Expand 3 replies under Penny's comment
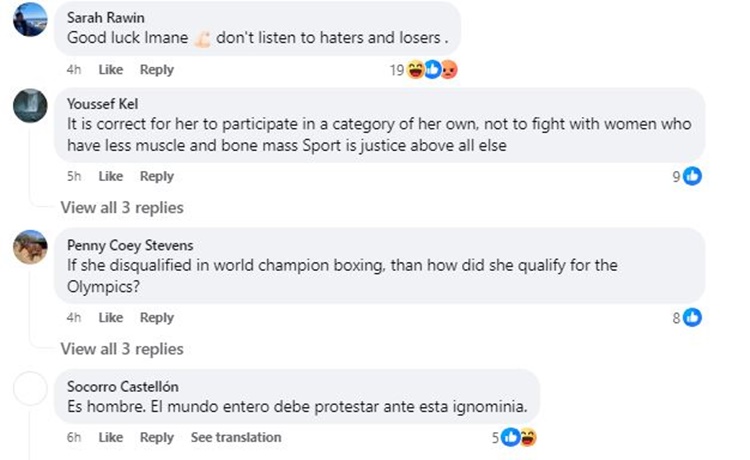Viewport: 750px width, 460px height. (122, 349)
